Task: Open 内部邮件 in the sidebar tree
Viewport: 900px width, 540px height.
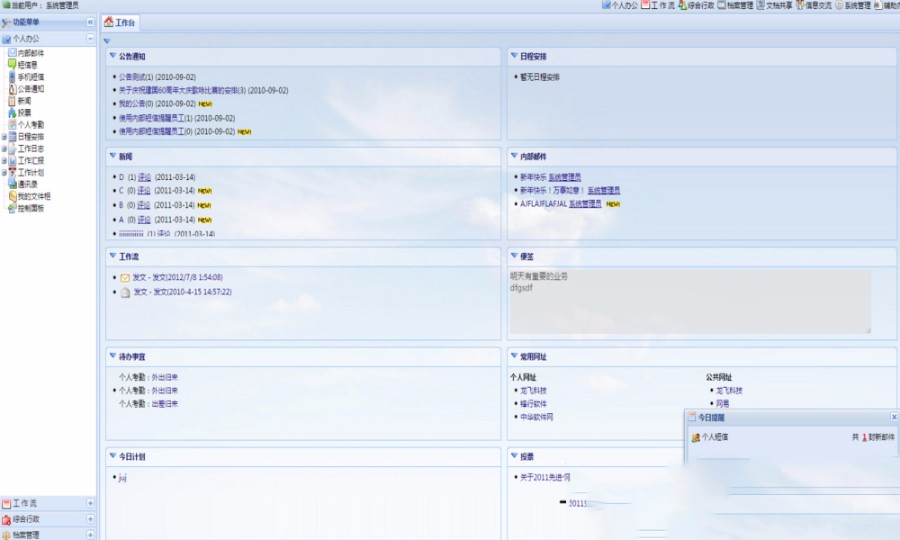Action: pos(30,52)
